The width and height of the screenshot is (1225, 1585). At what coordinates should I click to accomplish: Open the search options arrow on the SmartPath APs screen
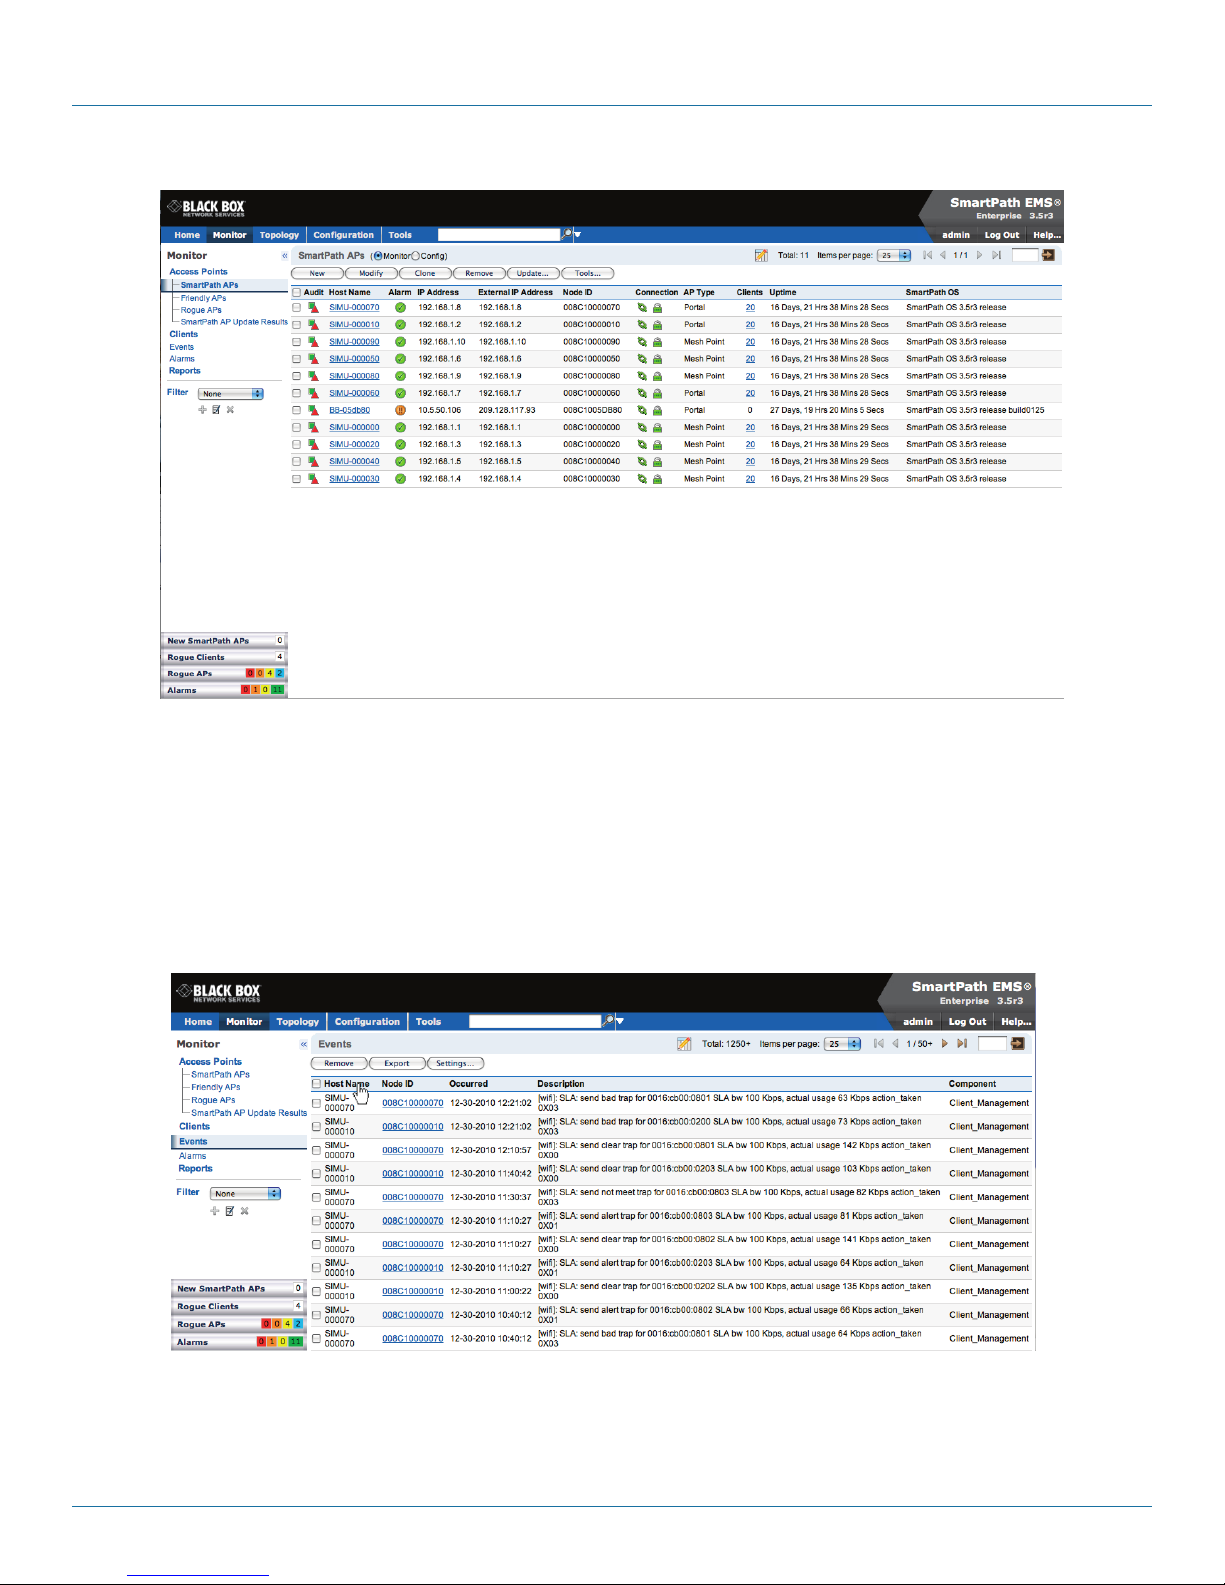coord(577,235)
